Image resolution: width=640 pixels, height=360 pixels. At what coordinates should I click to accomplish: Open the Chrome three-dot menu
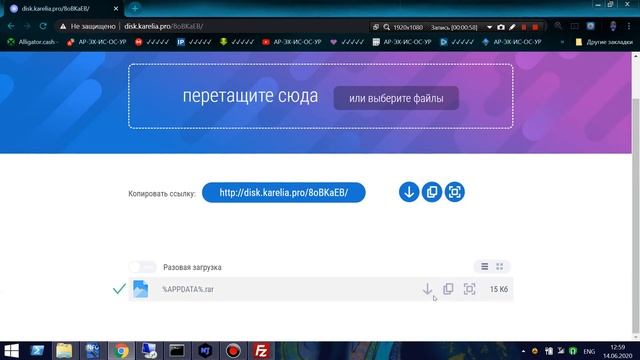click(x=629, y=26)
